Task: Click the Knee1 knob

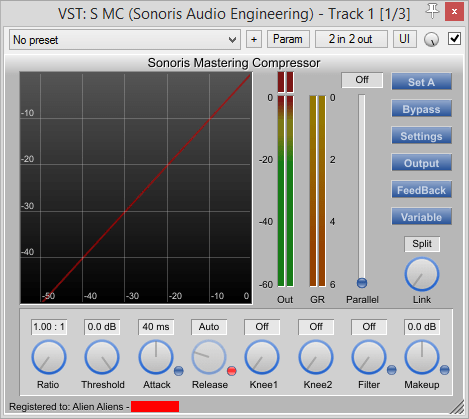Action: [x=262, y=357]
